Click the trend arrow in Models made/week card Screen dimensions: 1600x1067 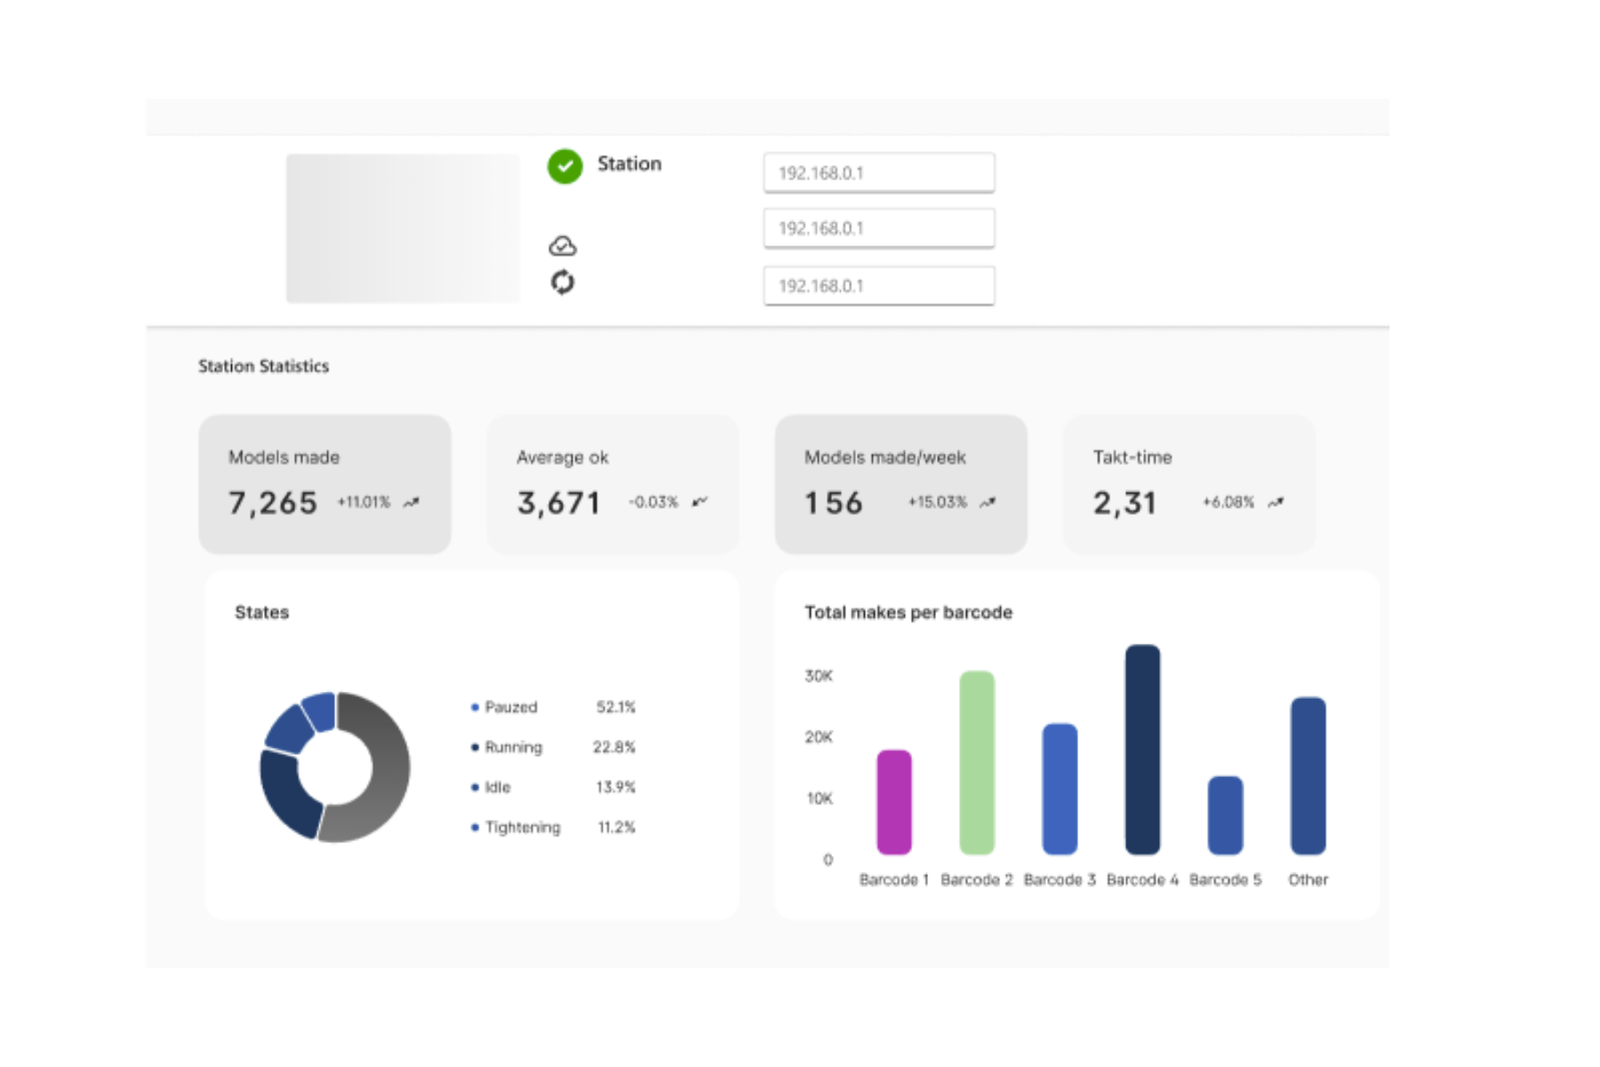pyautogui.click(x=987, y=503)
